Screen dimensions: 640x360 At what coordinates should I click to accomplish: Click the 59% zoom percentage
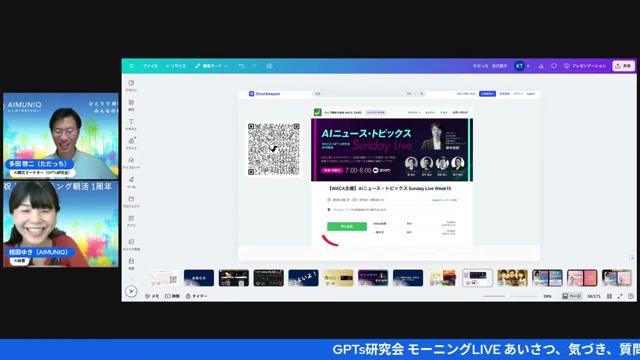(x=547, y=296)
